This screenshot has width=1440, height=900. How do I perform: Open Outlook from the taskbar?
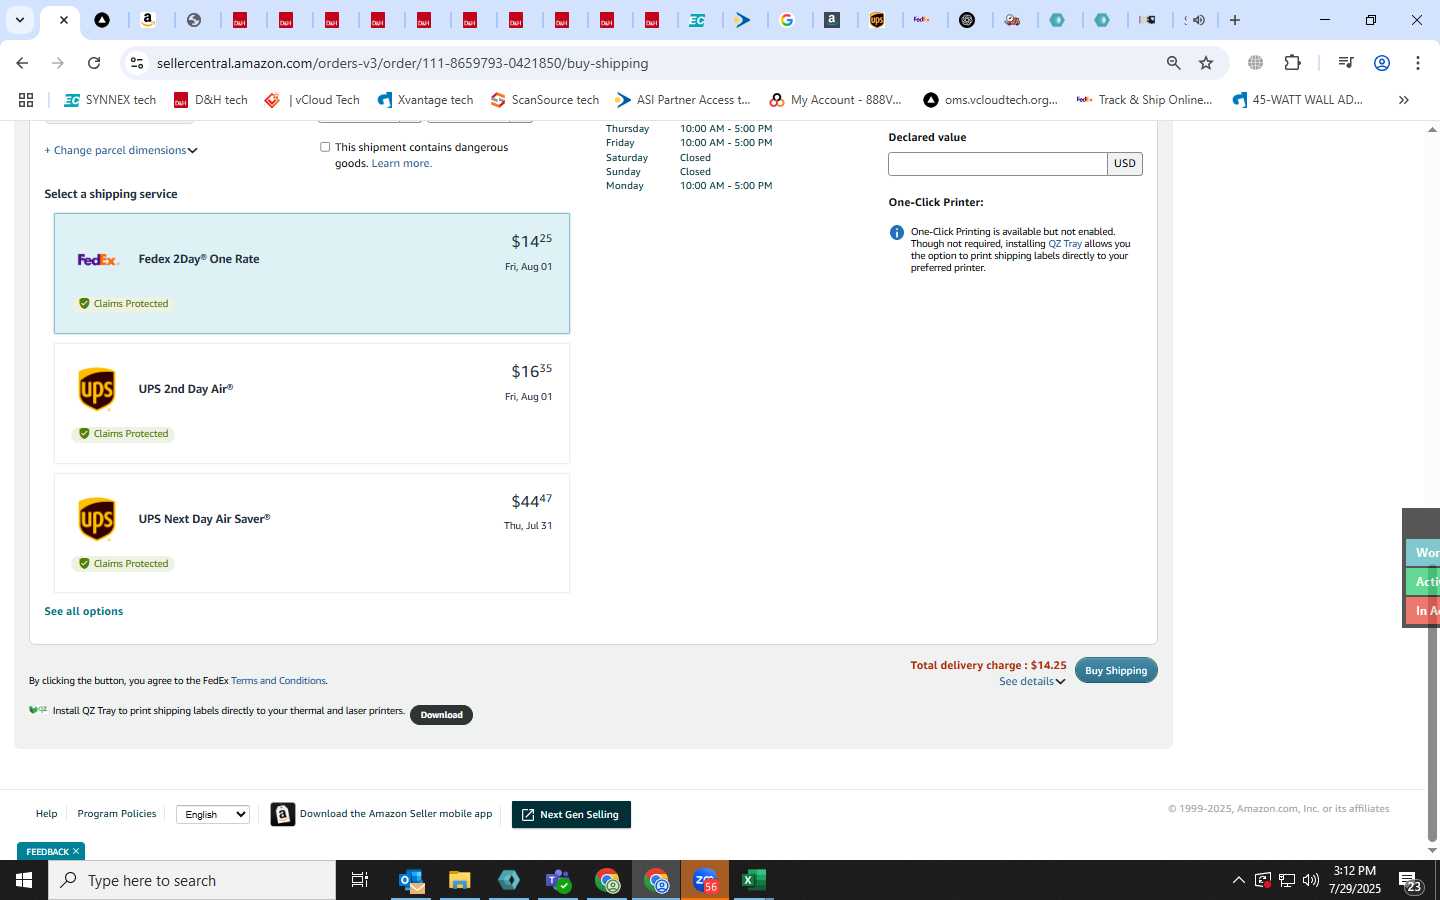411,880
